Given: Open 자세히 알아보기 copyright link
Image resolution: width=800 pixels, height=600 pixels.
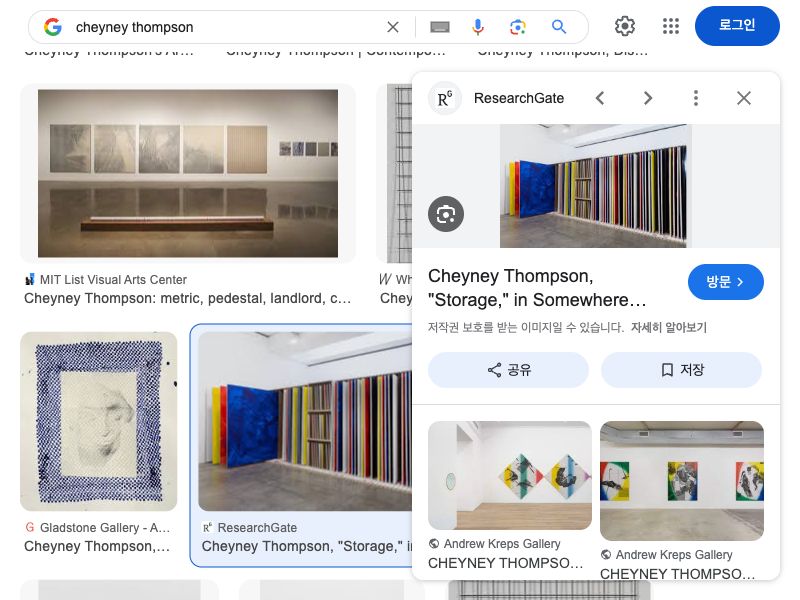Looking at the screenshot, I should pyautogui.click(x=668, y=327).
